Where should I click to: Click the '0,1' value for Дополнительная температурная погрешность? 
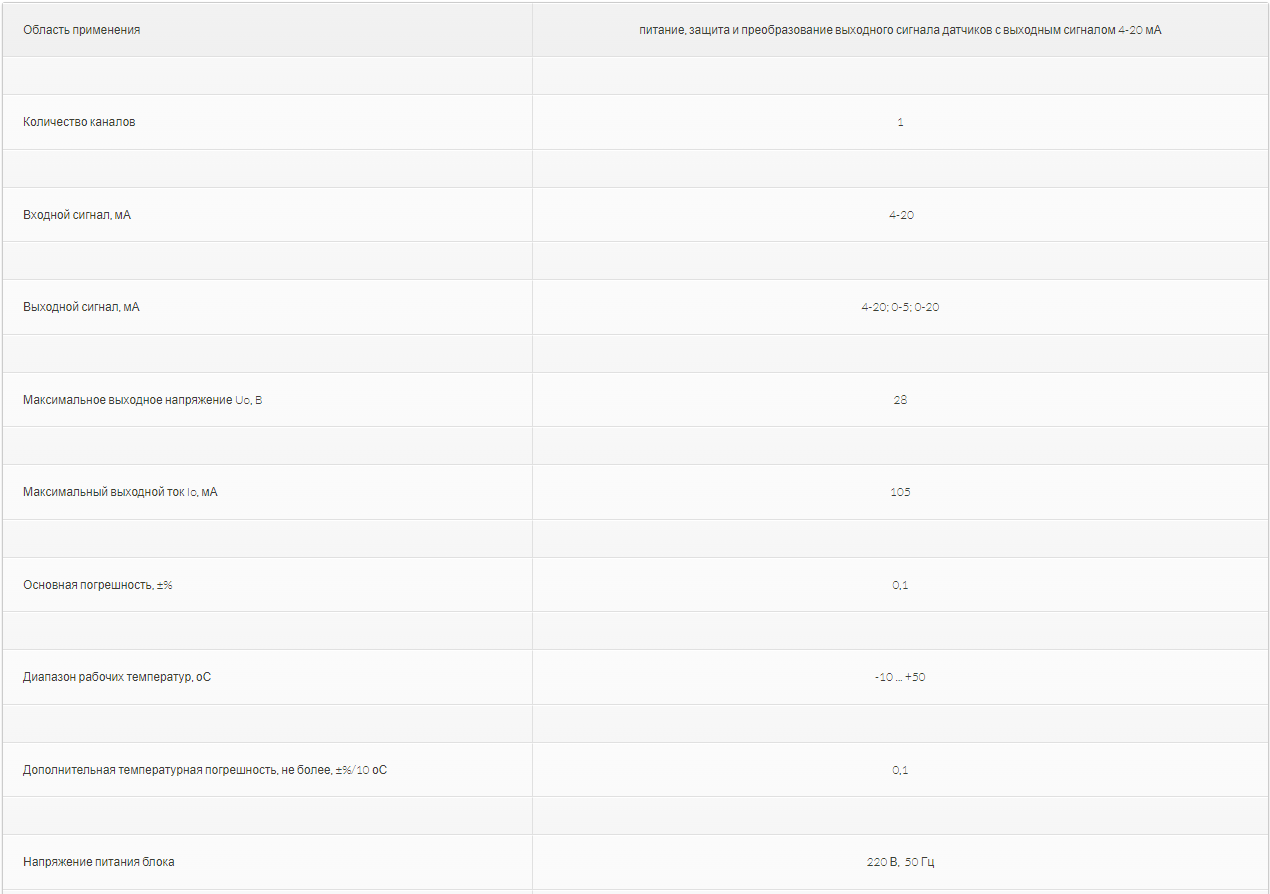point(900,770)
